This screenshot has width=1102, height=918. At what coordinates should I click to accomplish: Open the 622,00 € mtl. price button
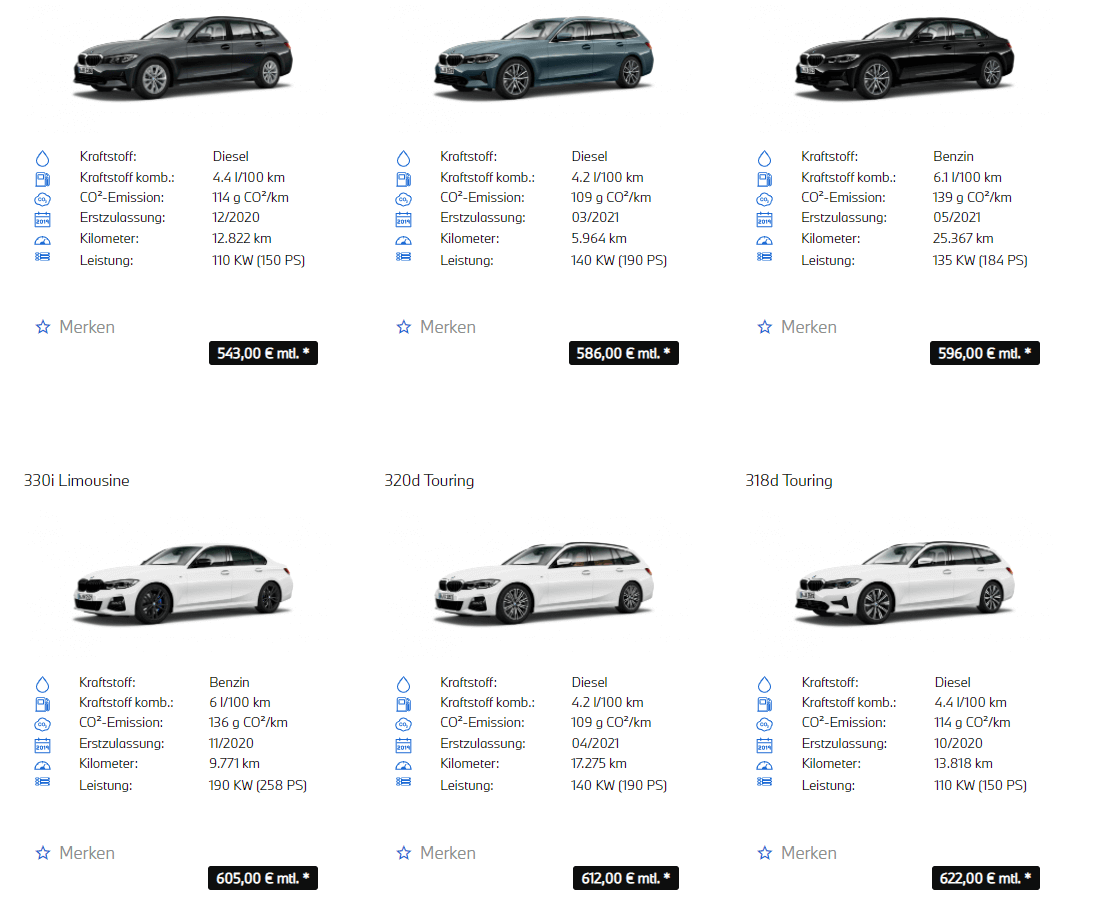(x=986, y=878)
